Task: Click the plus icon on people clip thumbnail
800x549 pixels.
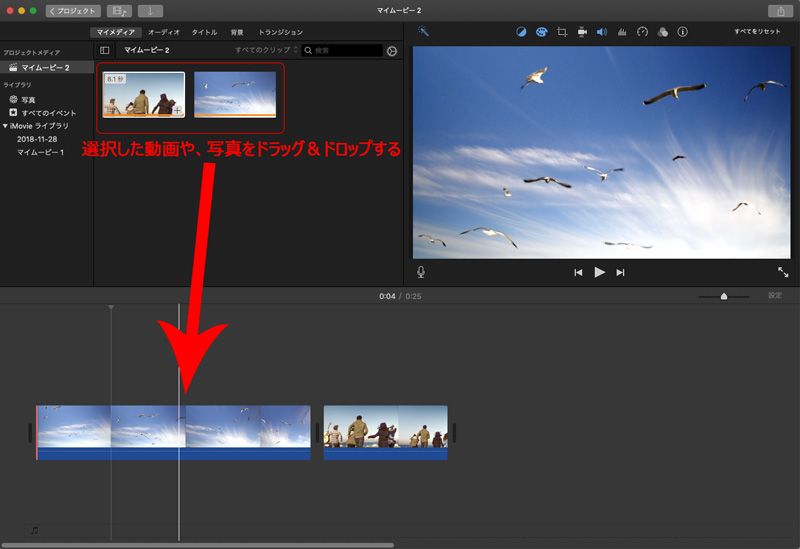Action: click(x=177, y=110)
